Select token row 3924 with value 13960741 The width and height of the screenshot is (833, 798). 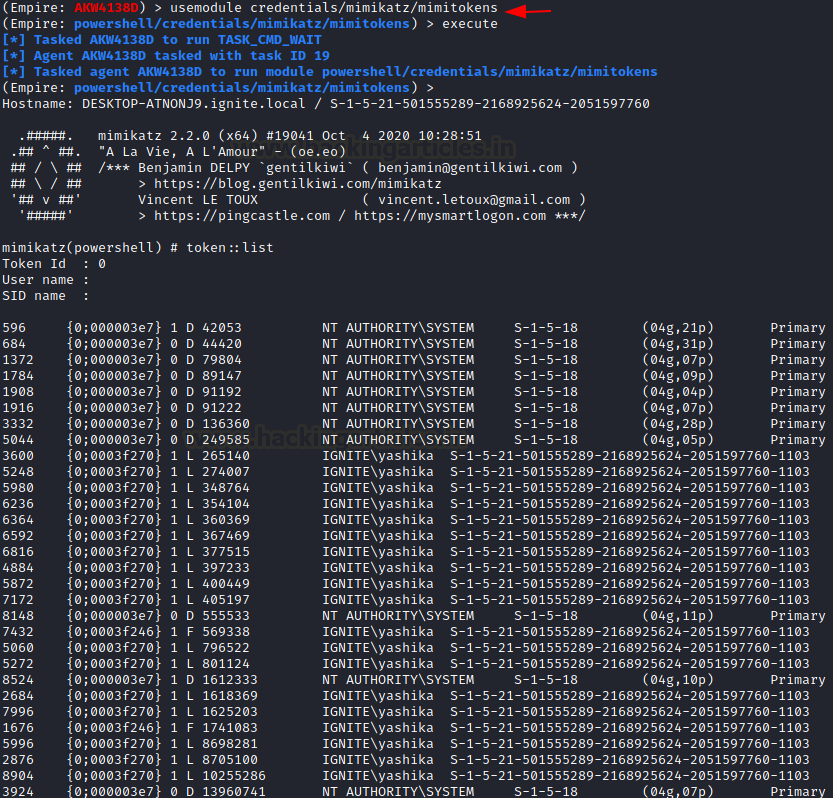tap(414, 792)
